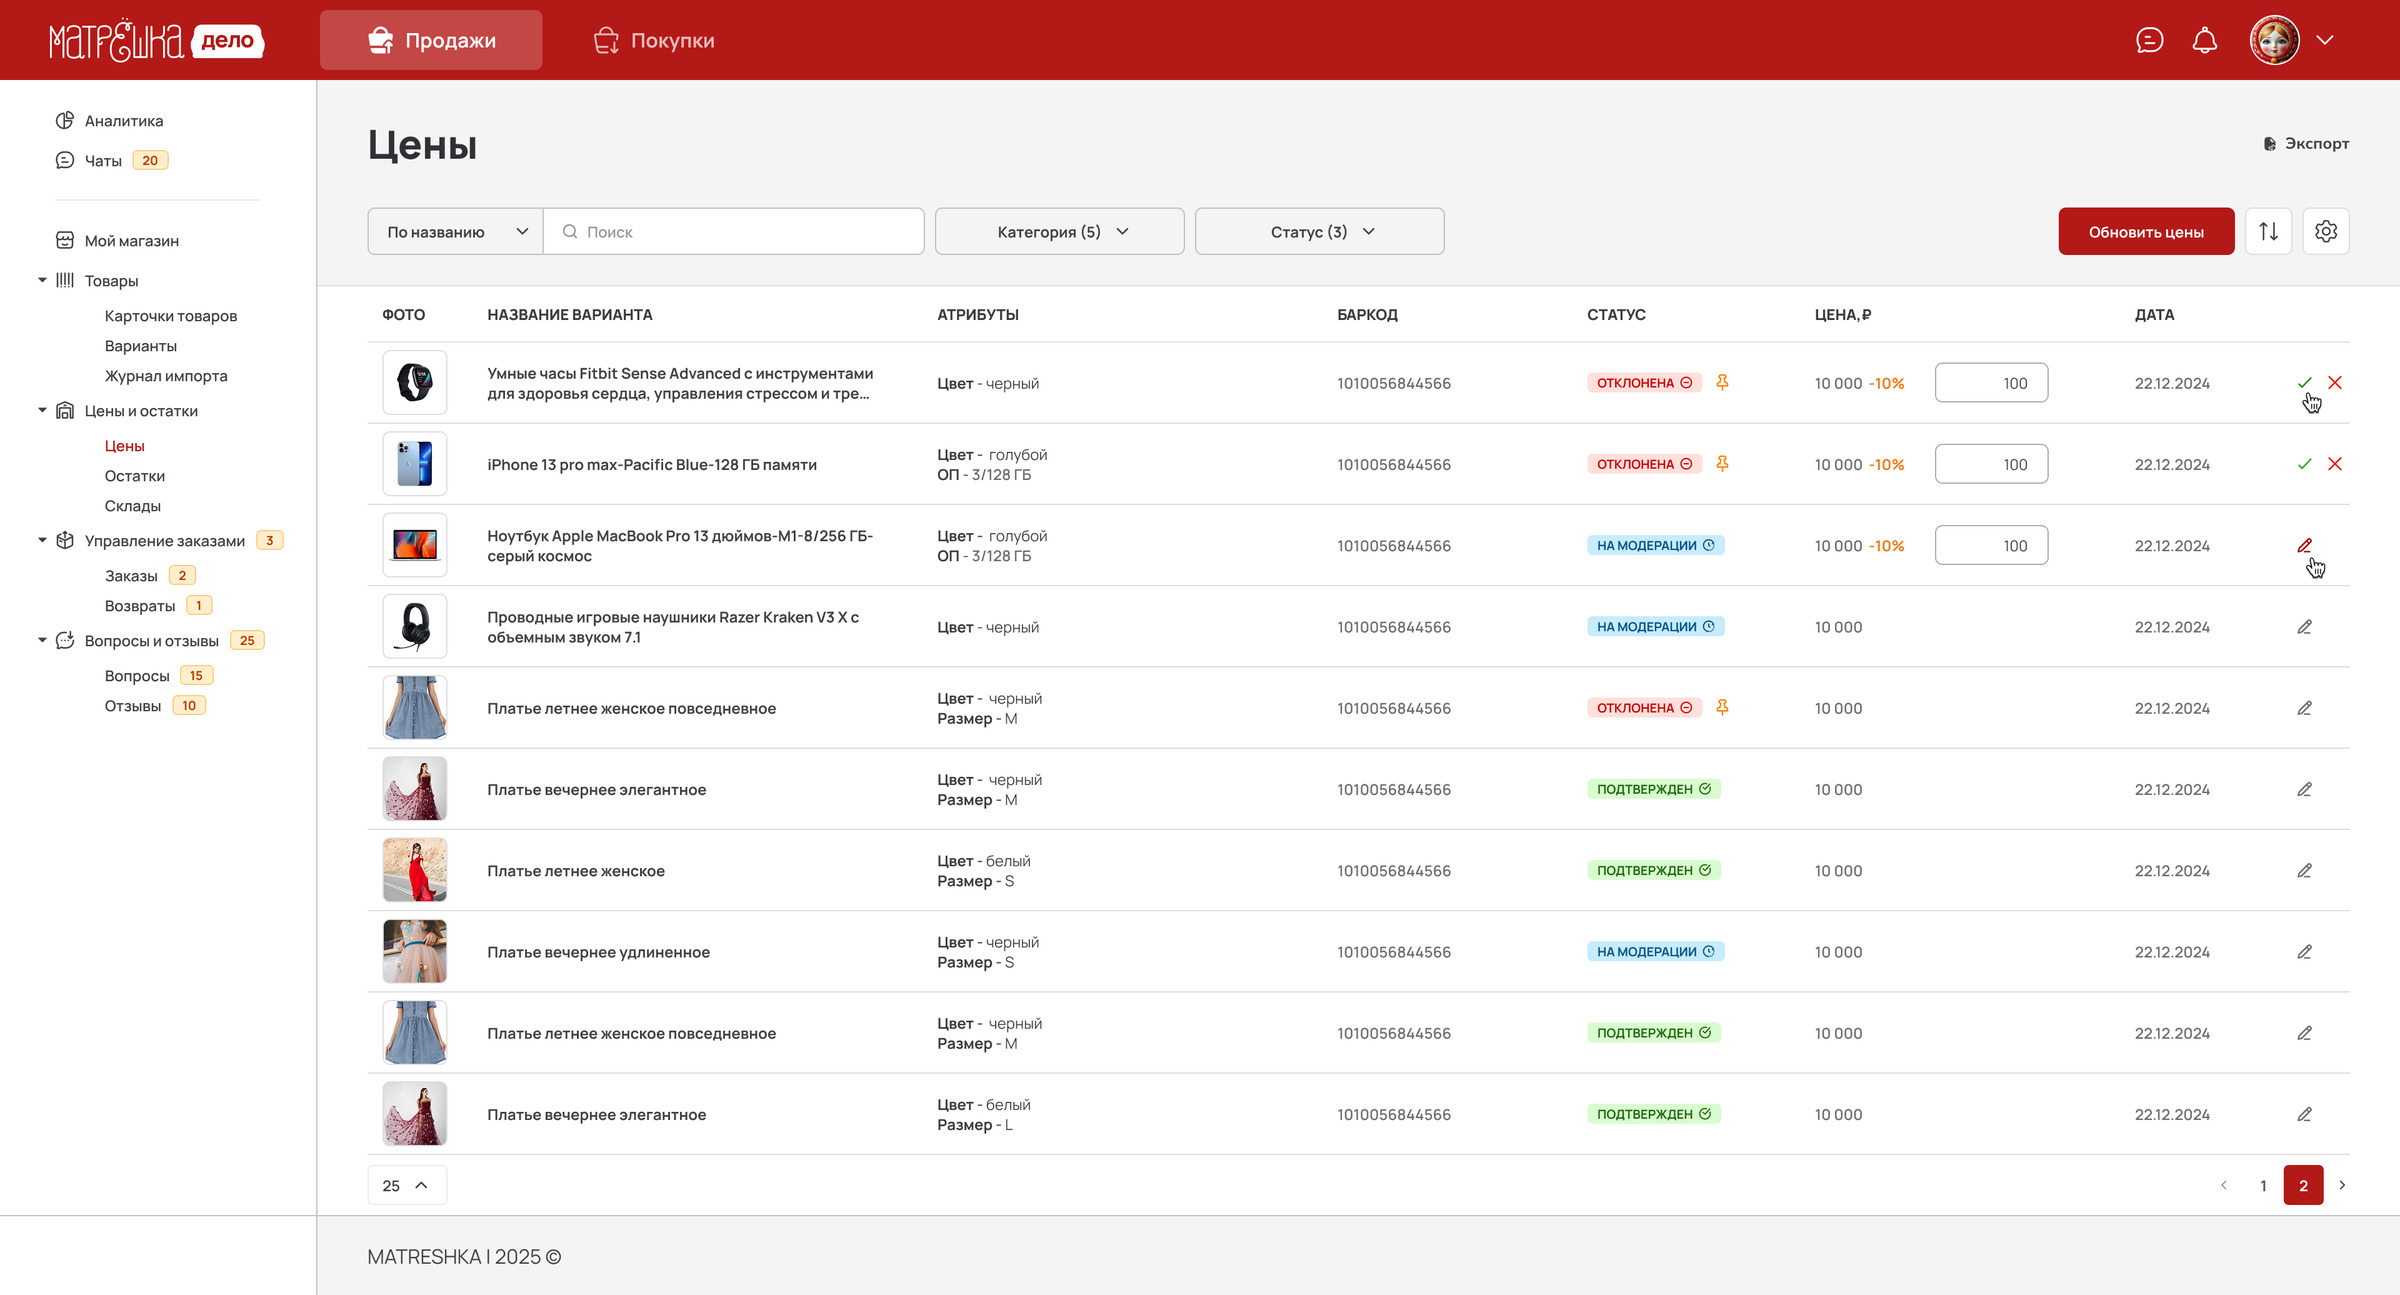The image size is (2400, 1295).
Task: Open Остатки in sidebar
Action: click(x=135, y=476)
